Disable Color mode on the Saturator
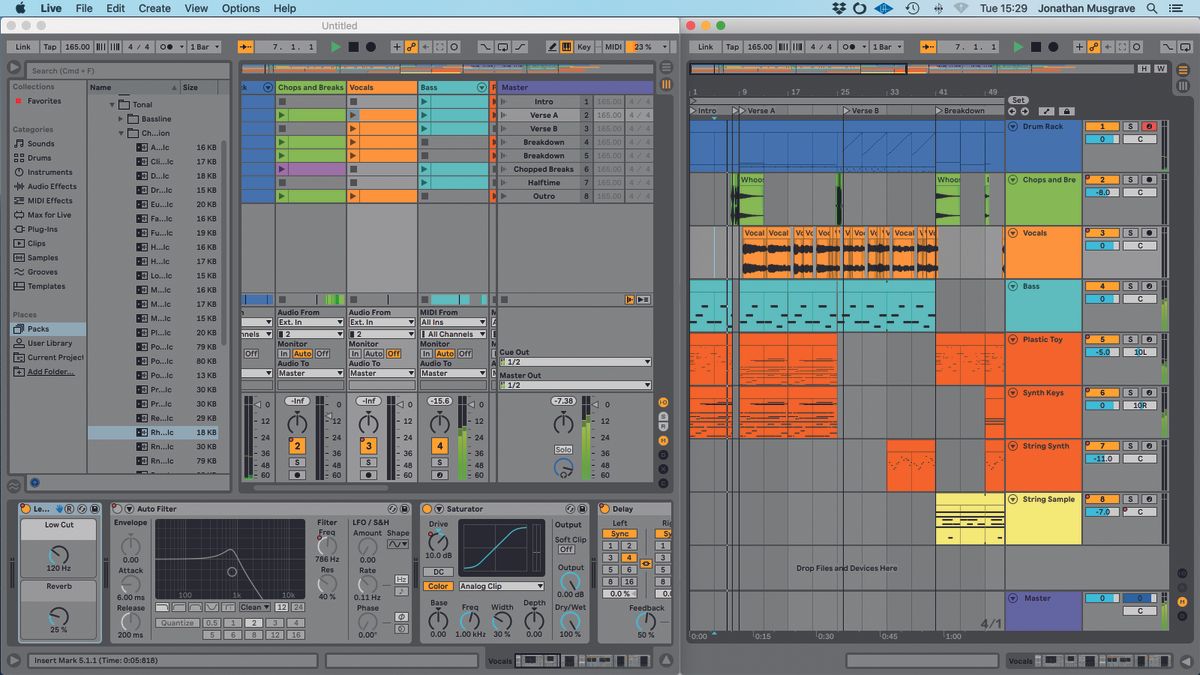Image resolution: width=1200 pixels, height=675 pixels. coord(438,586)
